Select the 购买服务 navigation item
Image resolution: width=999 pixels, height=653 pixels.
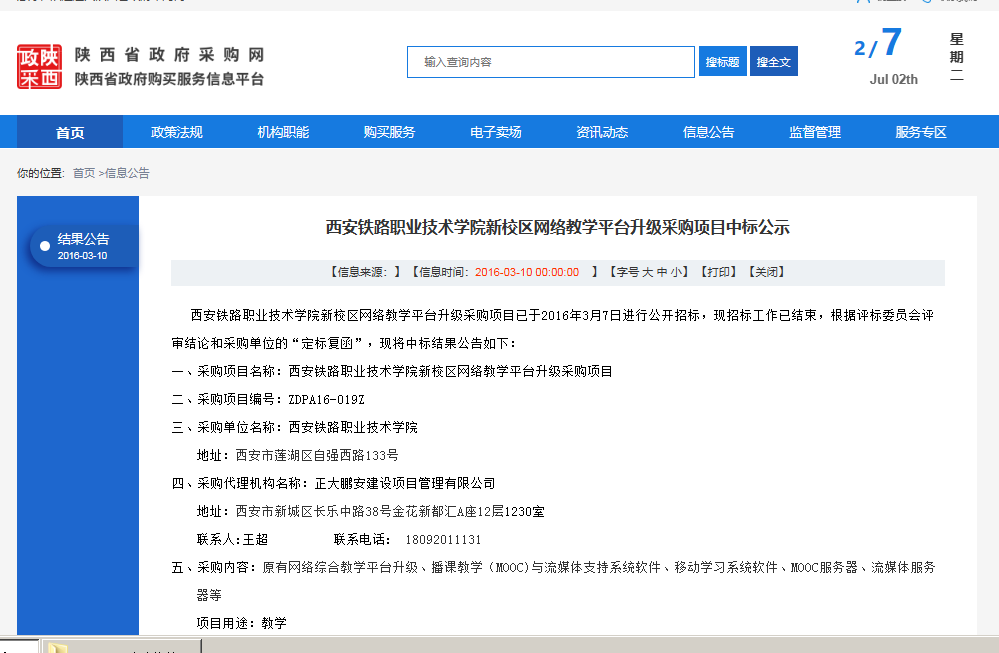click(x=389, y=132)
